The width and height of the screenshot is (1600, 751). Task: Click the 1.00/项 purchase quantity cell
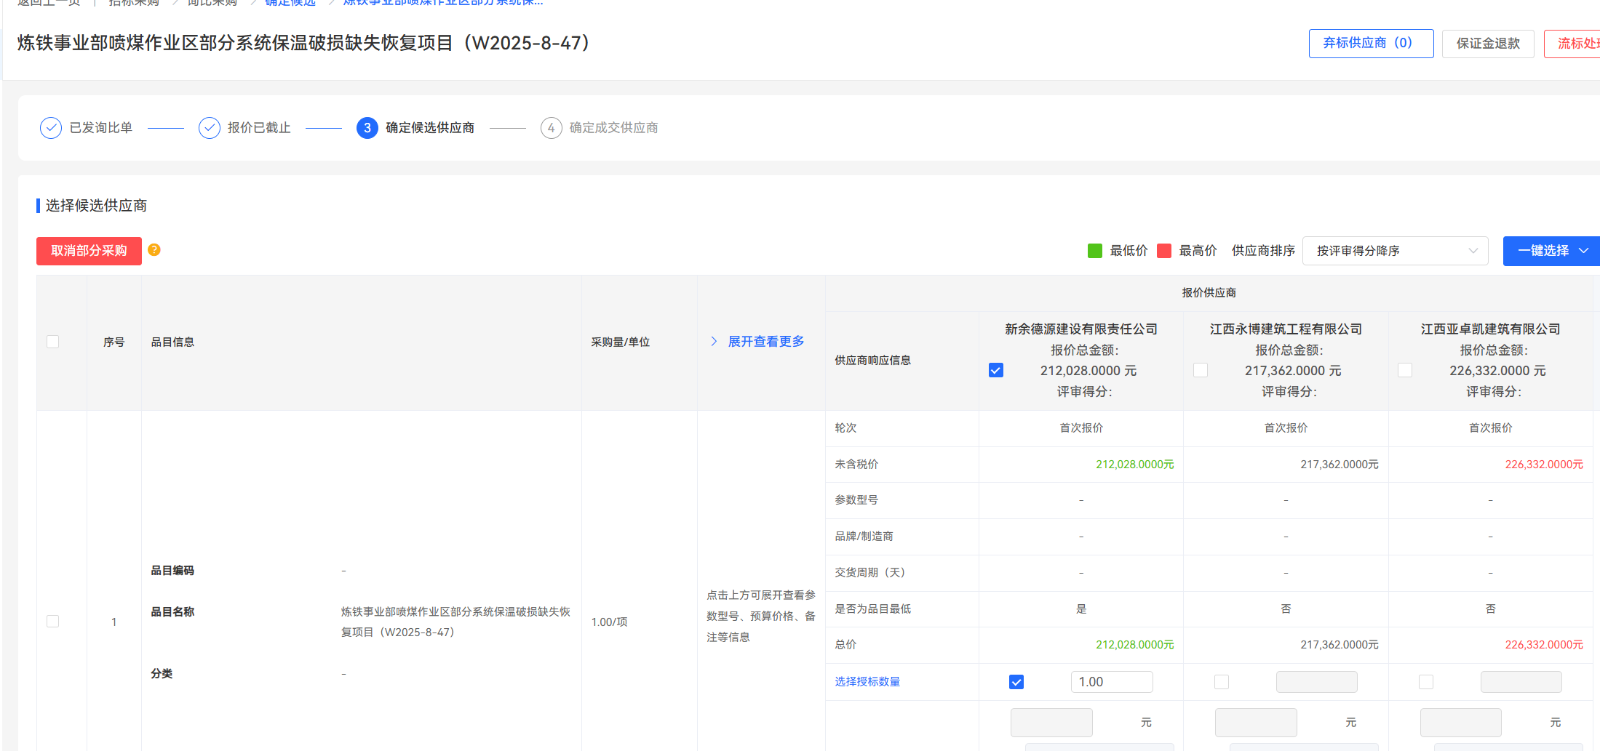pyautogui.click(x=609, y=622)
